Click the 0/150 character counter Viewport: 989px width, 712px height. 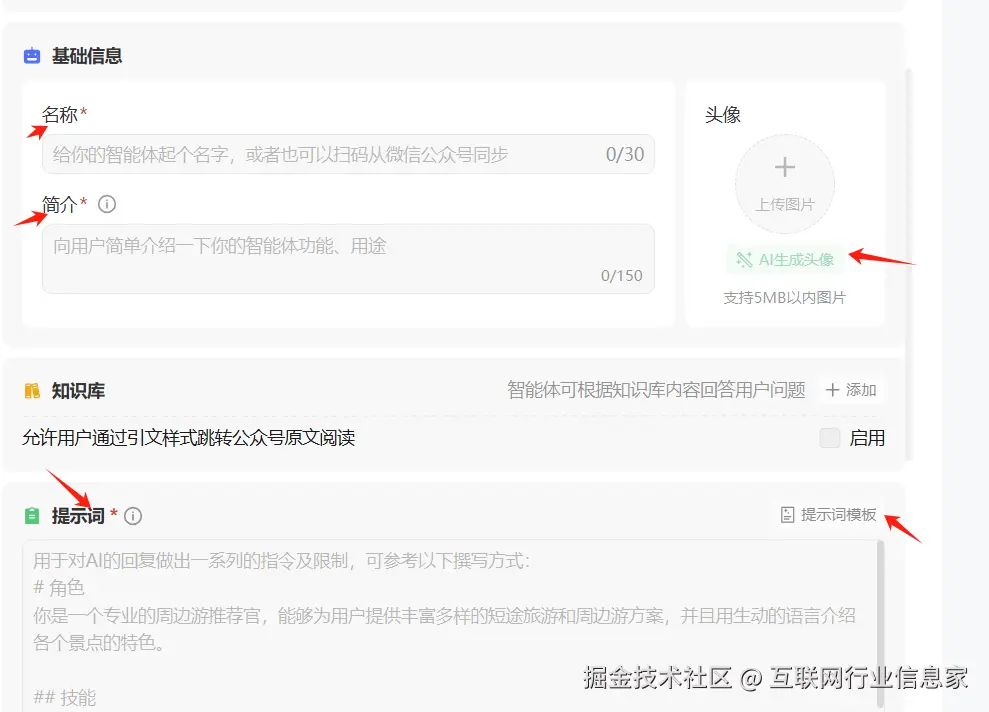(x=621, y=276)
